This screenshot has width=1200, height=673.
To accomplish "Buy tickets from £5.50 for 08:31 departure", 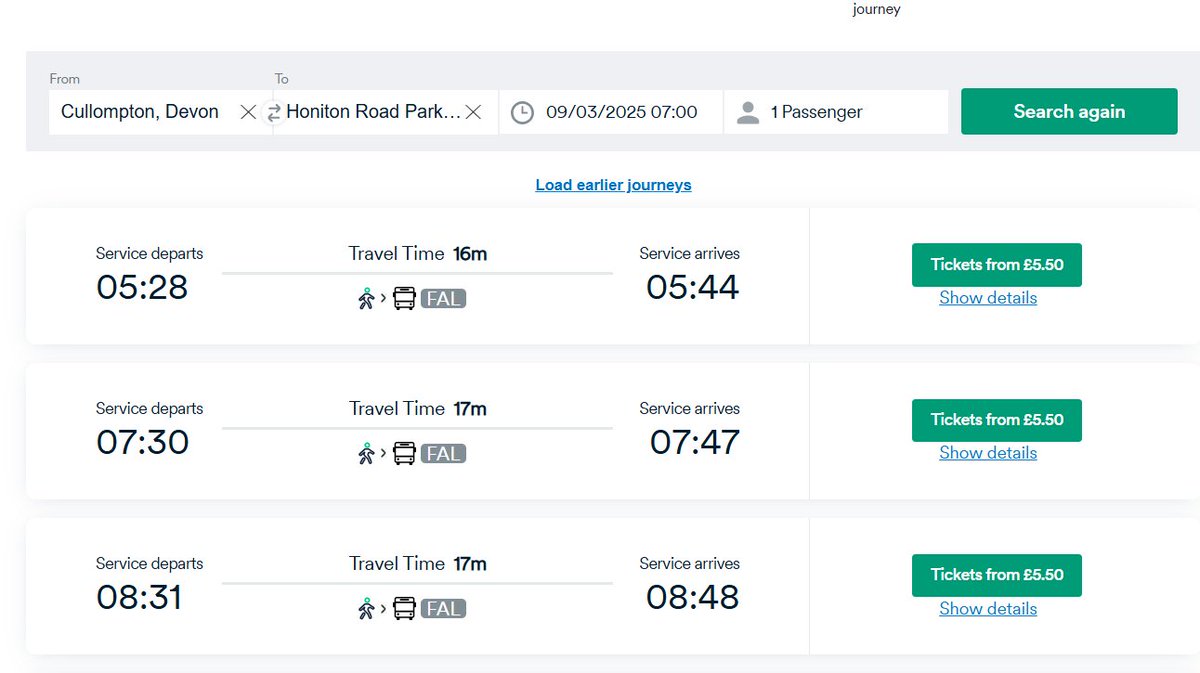I will (997, 575).
